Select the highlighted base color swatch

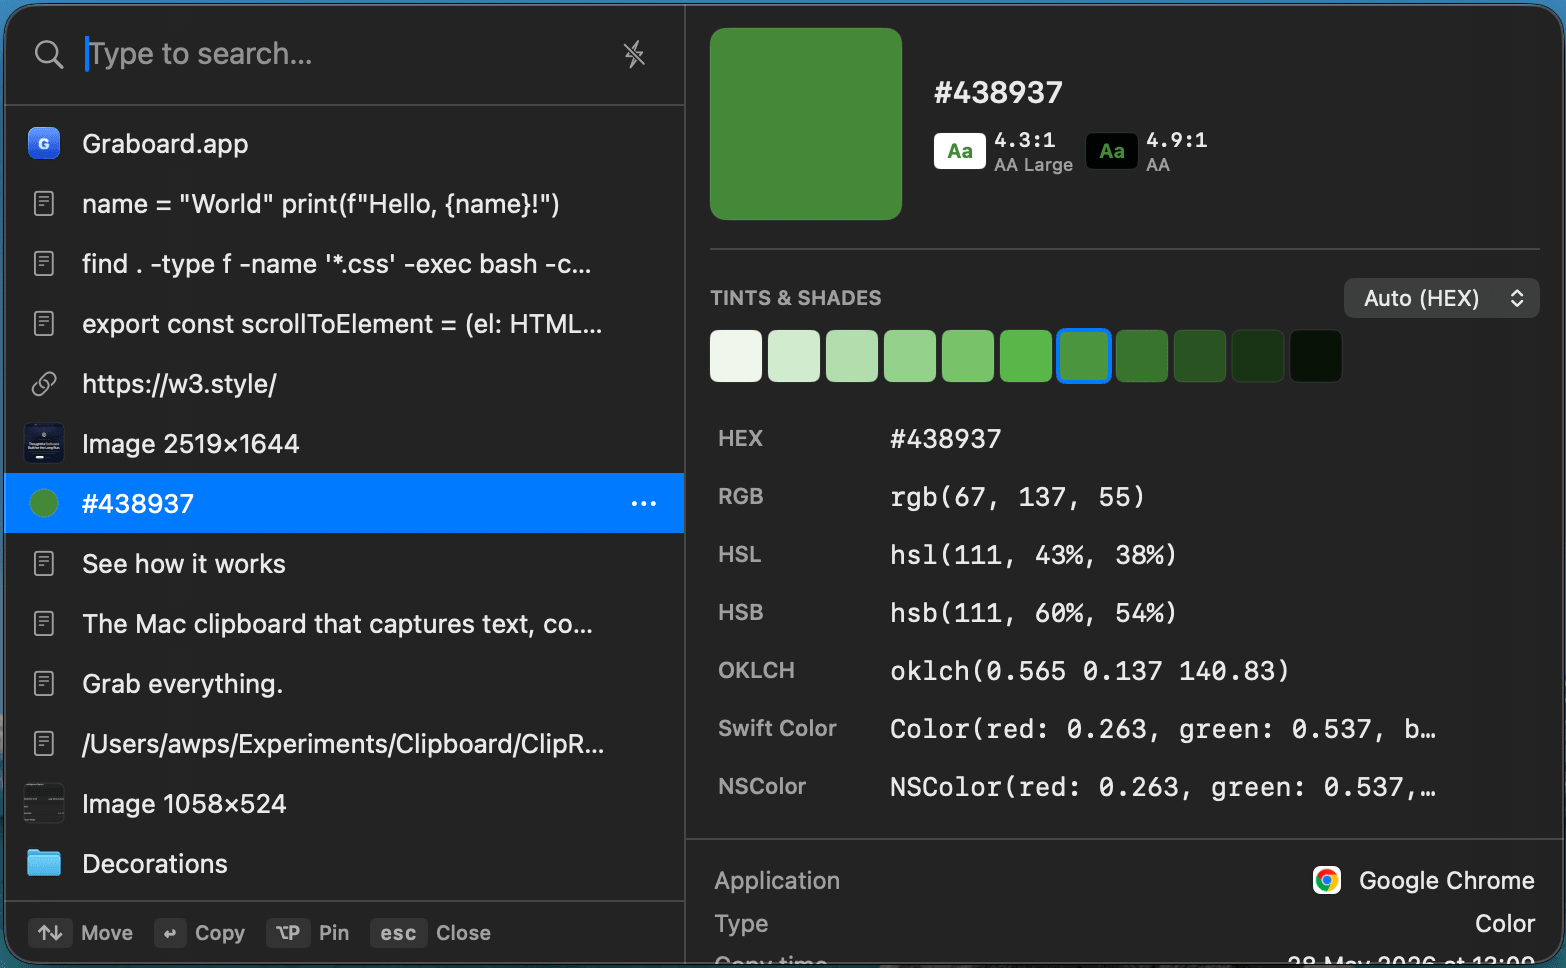[x=1084, y=356]
